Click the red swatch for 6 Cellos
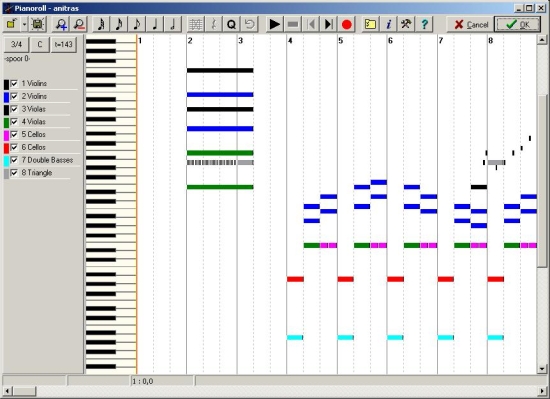 click(6, 148)
